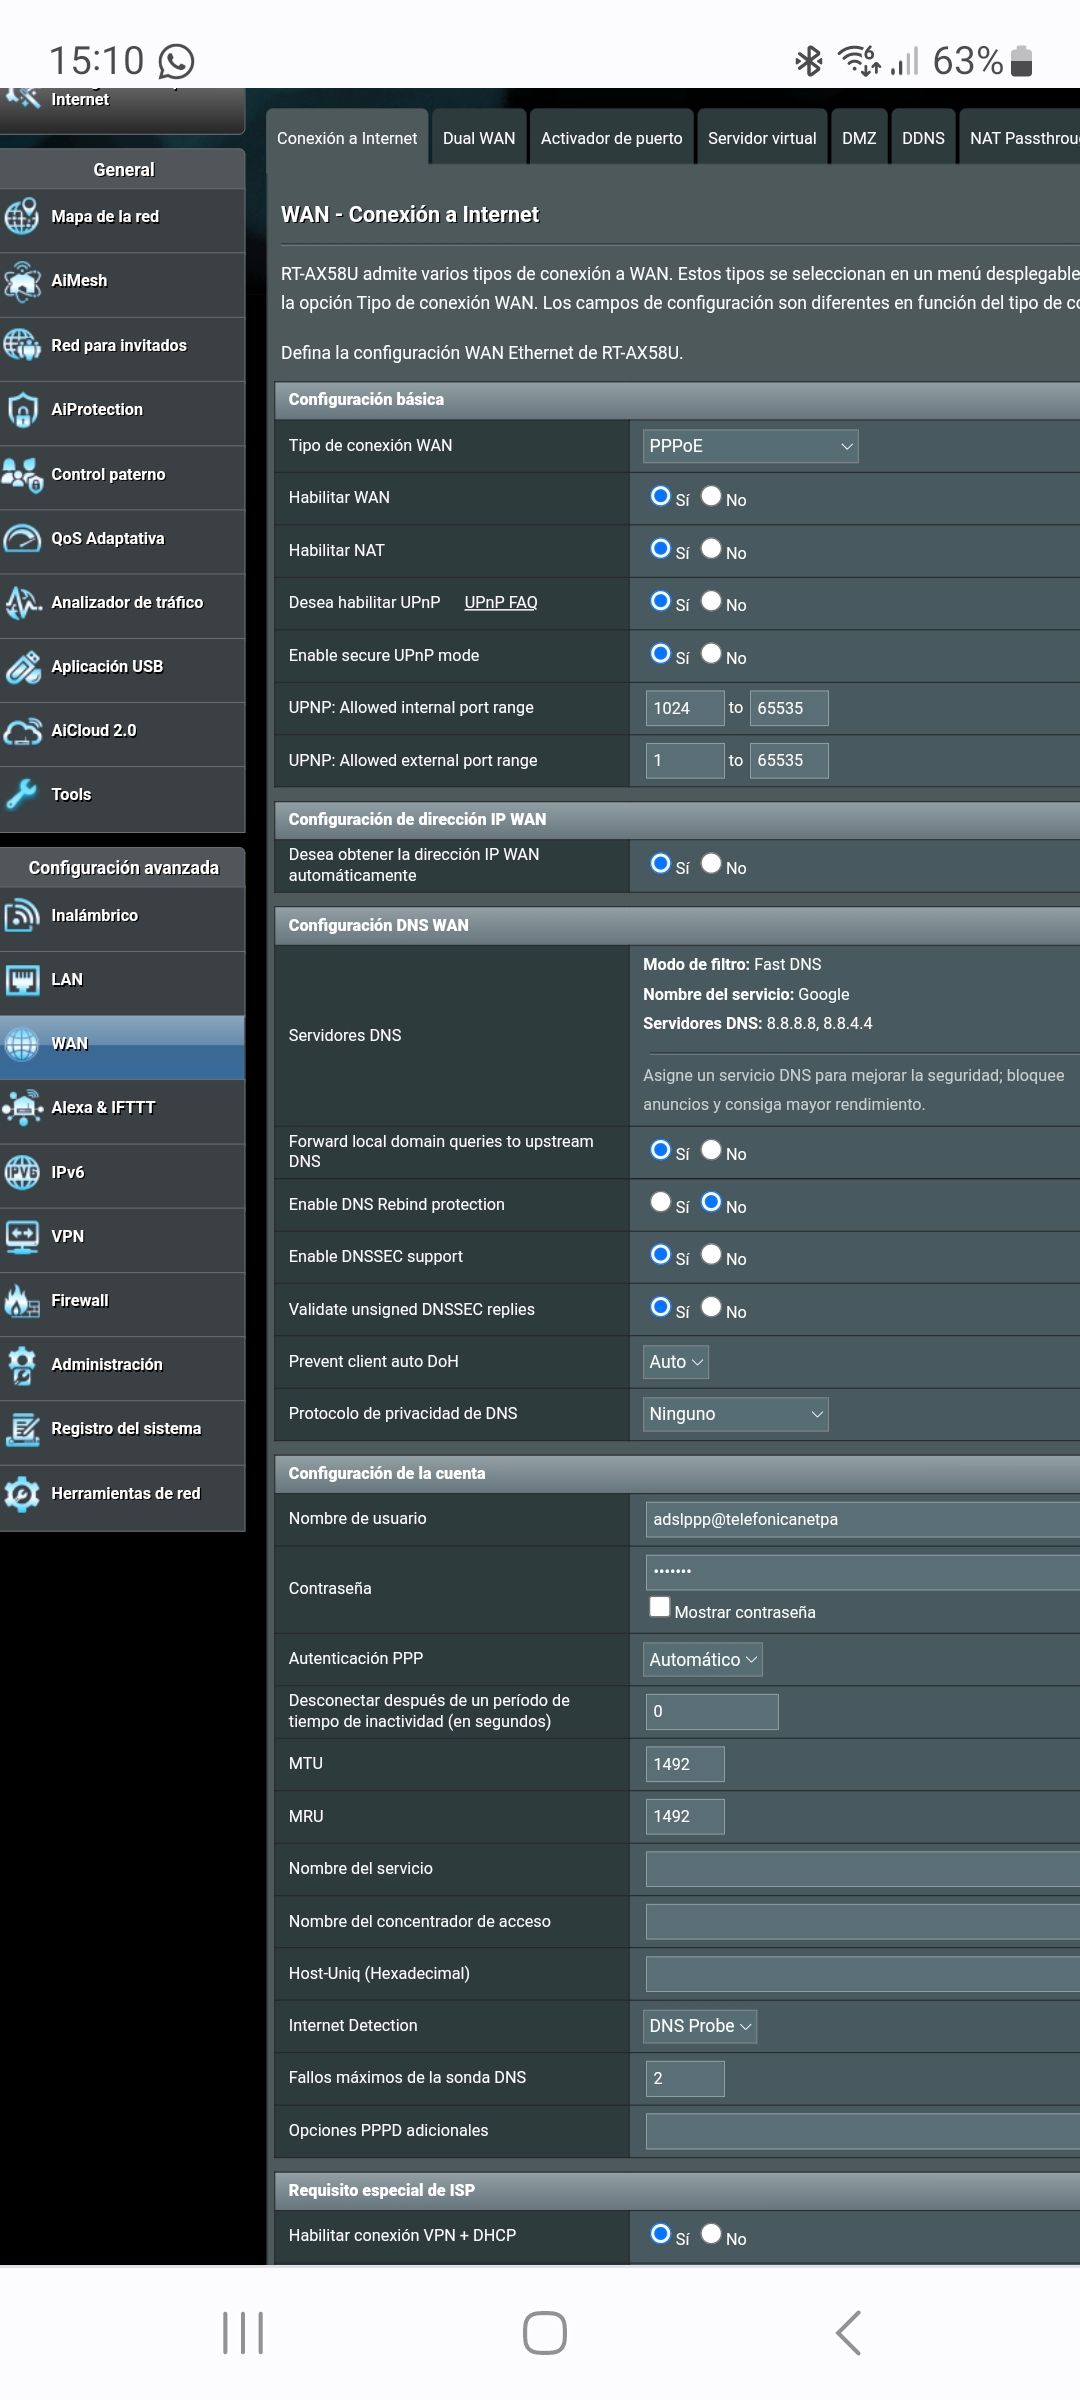Open the Firewall flame icon
Screen dimensions: 1080x2400
tap(22, 1300)
